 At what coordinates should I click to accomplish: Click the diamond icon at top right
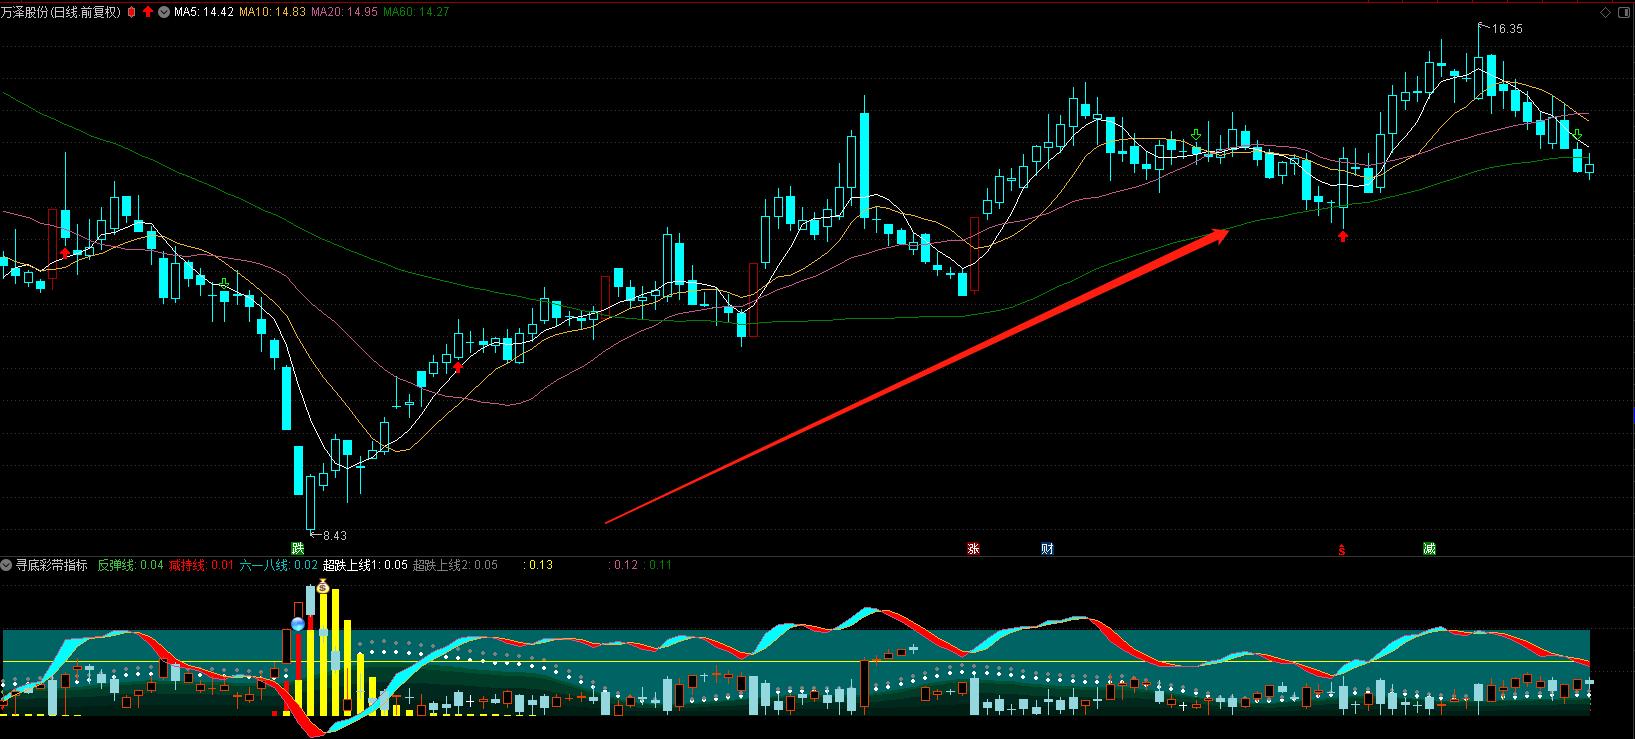click(x=1606, y=12)
